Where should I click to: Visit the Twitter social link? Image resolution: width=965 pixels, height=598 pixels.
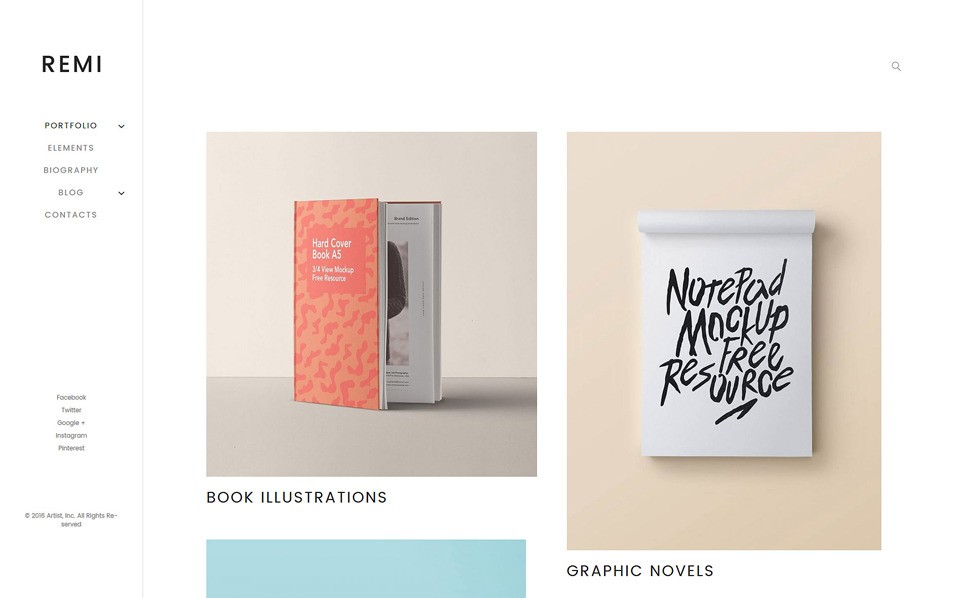pyautogui.click(x=71, y=410)
